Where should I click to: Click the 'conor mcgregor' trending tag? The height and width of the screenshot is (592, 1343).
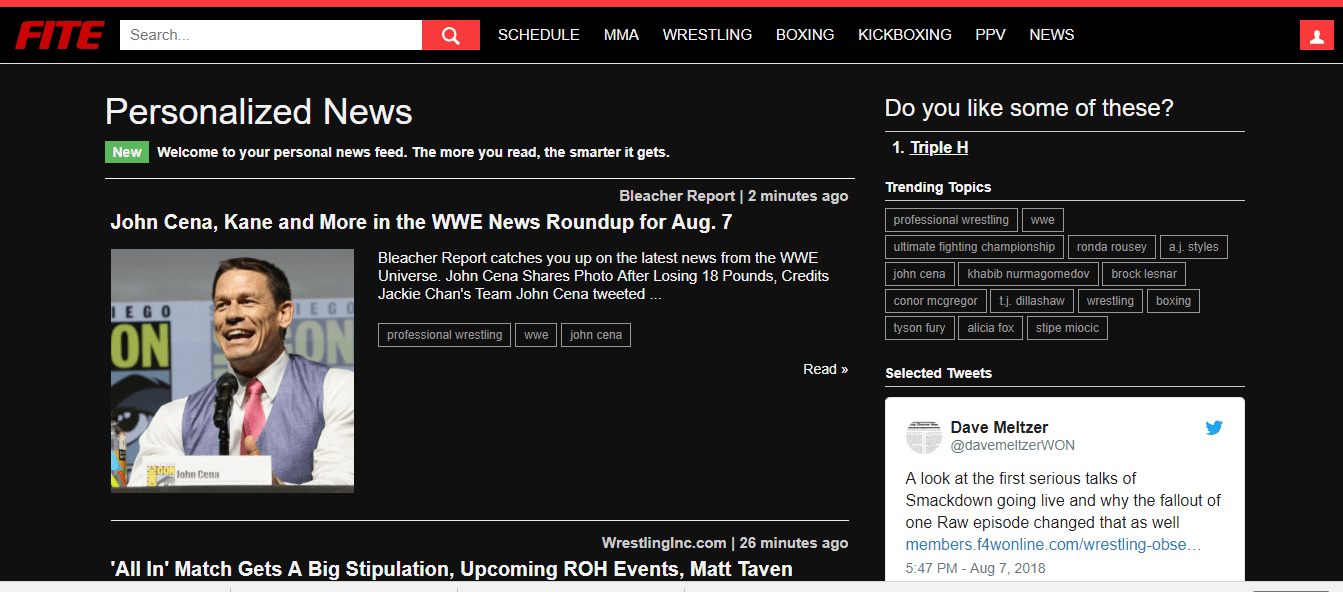click(x=935, y=301)
